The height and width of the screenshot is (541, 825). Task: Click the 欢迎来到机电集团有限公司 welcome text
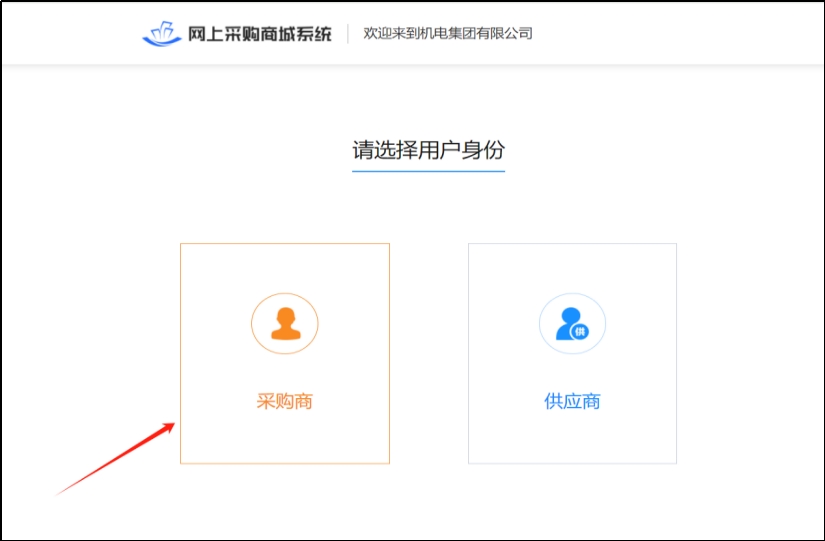coord(448,34)
